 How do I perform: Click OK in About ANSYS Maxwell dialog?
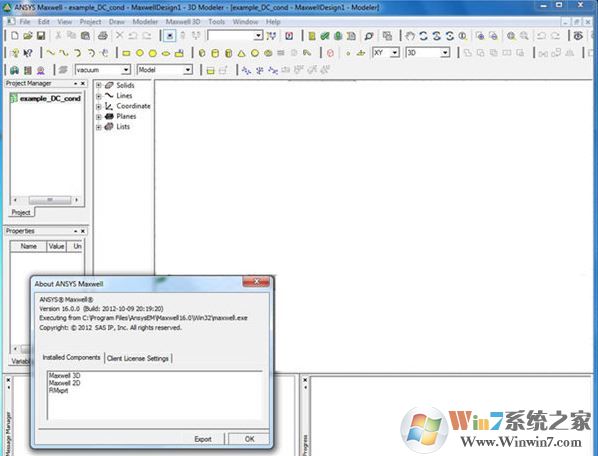pyautogui.click(x=249, y=439)
